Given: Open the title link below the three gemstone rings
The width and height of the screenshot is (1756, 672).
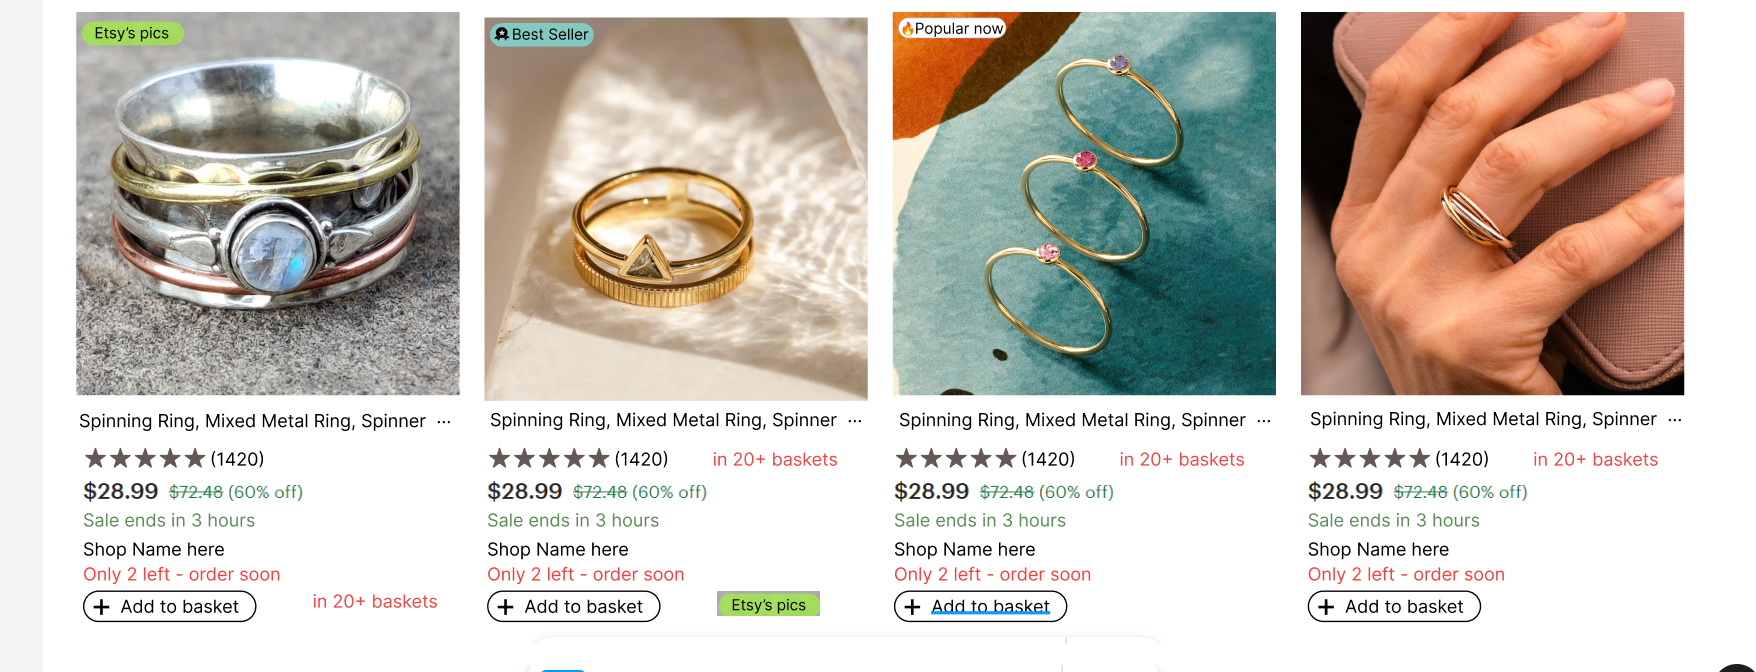Looking at the screenshot, I should (x=1072, y=421).
